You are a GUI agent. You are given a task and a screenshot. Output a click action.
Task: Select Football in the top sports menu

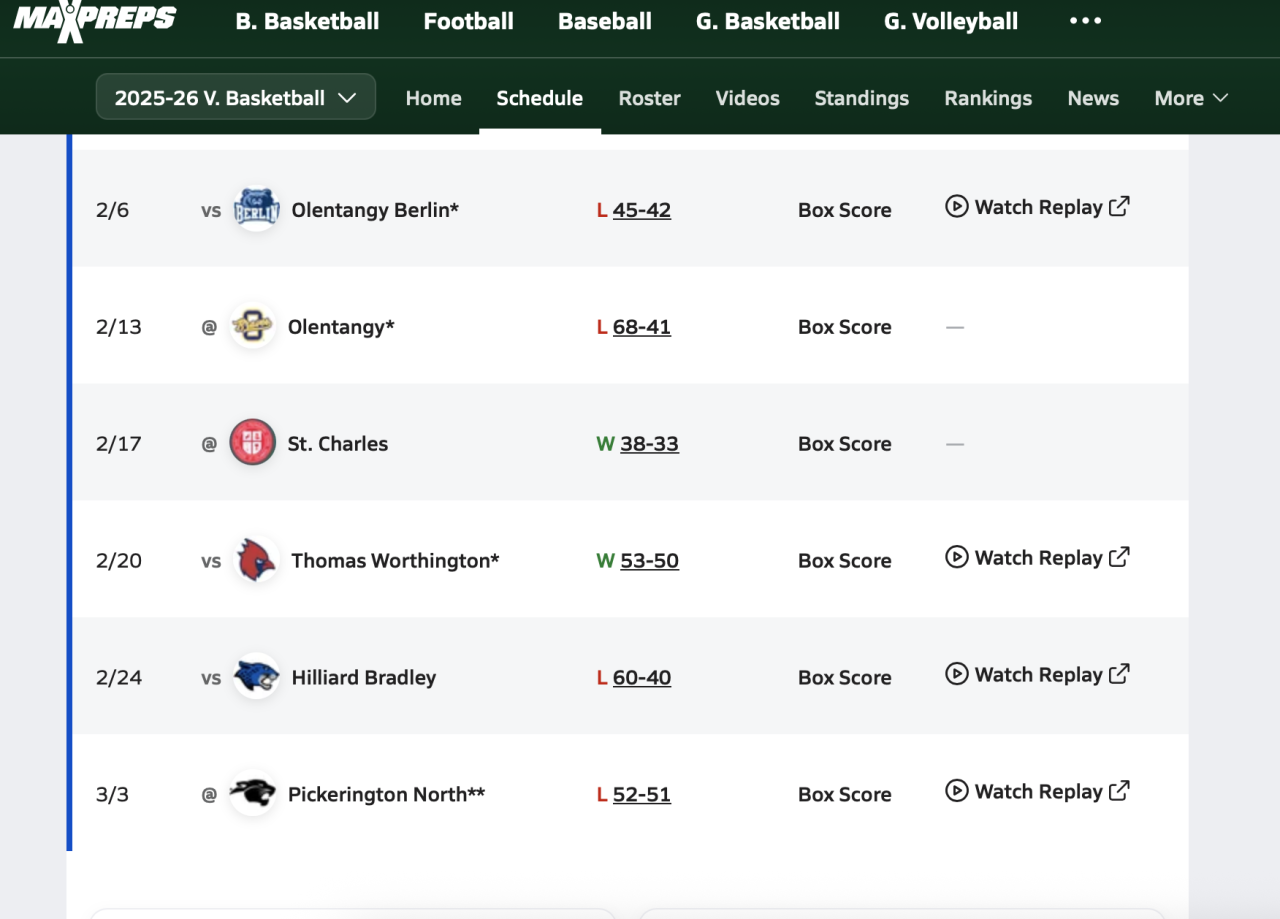coord(468,21)
